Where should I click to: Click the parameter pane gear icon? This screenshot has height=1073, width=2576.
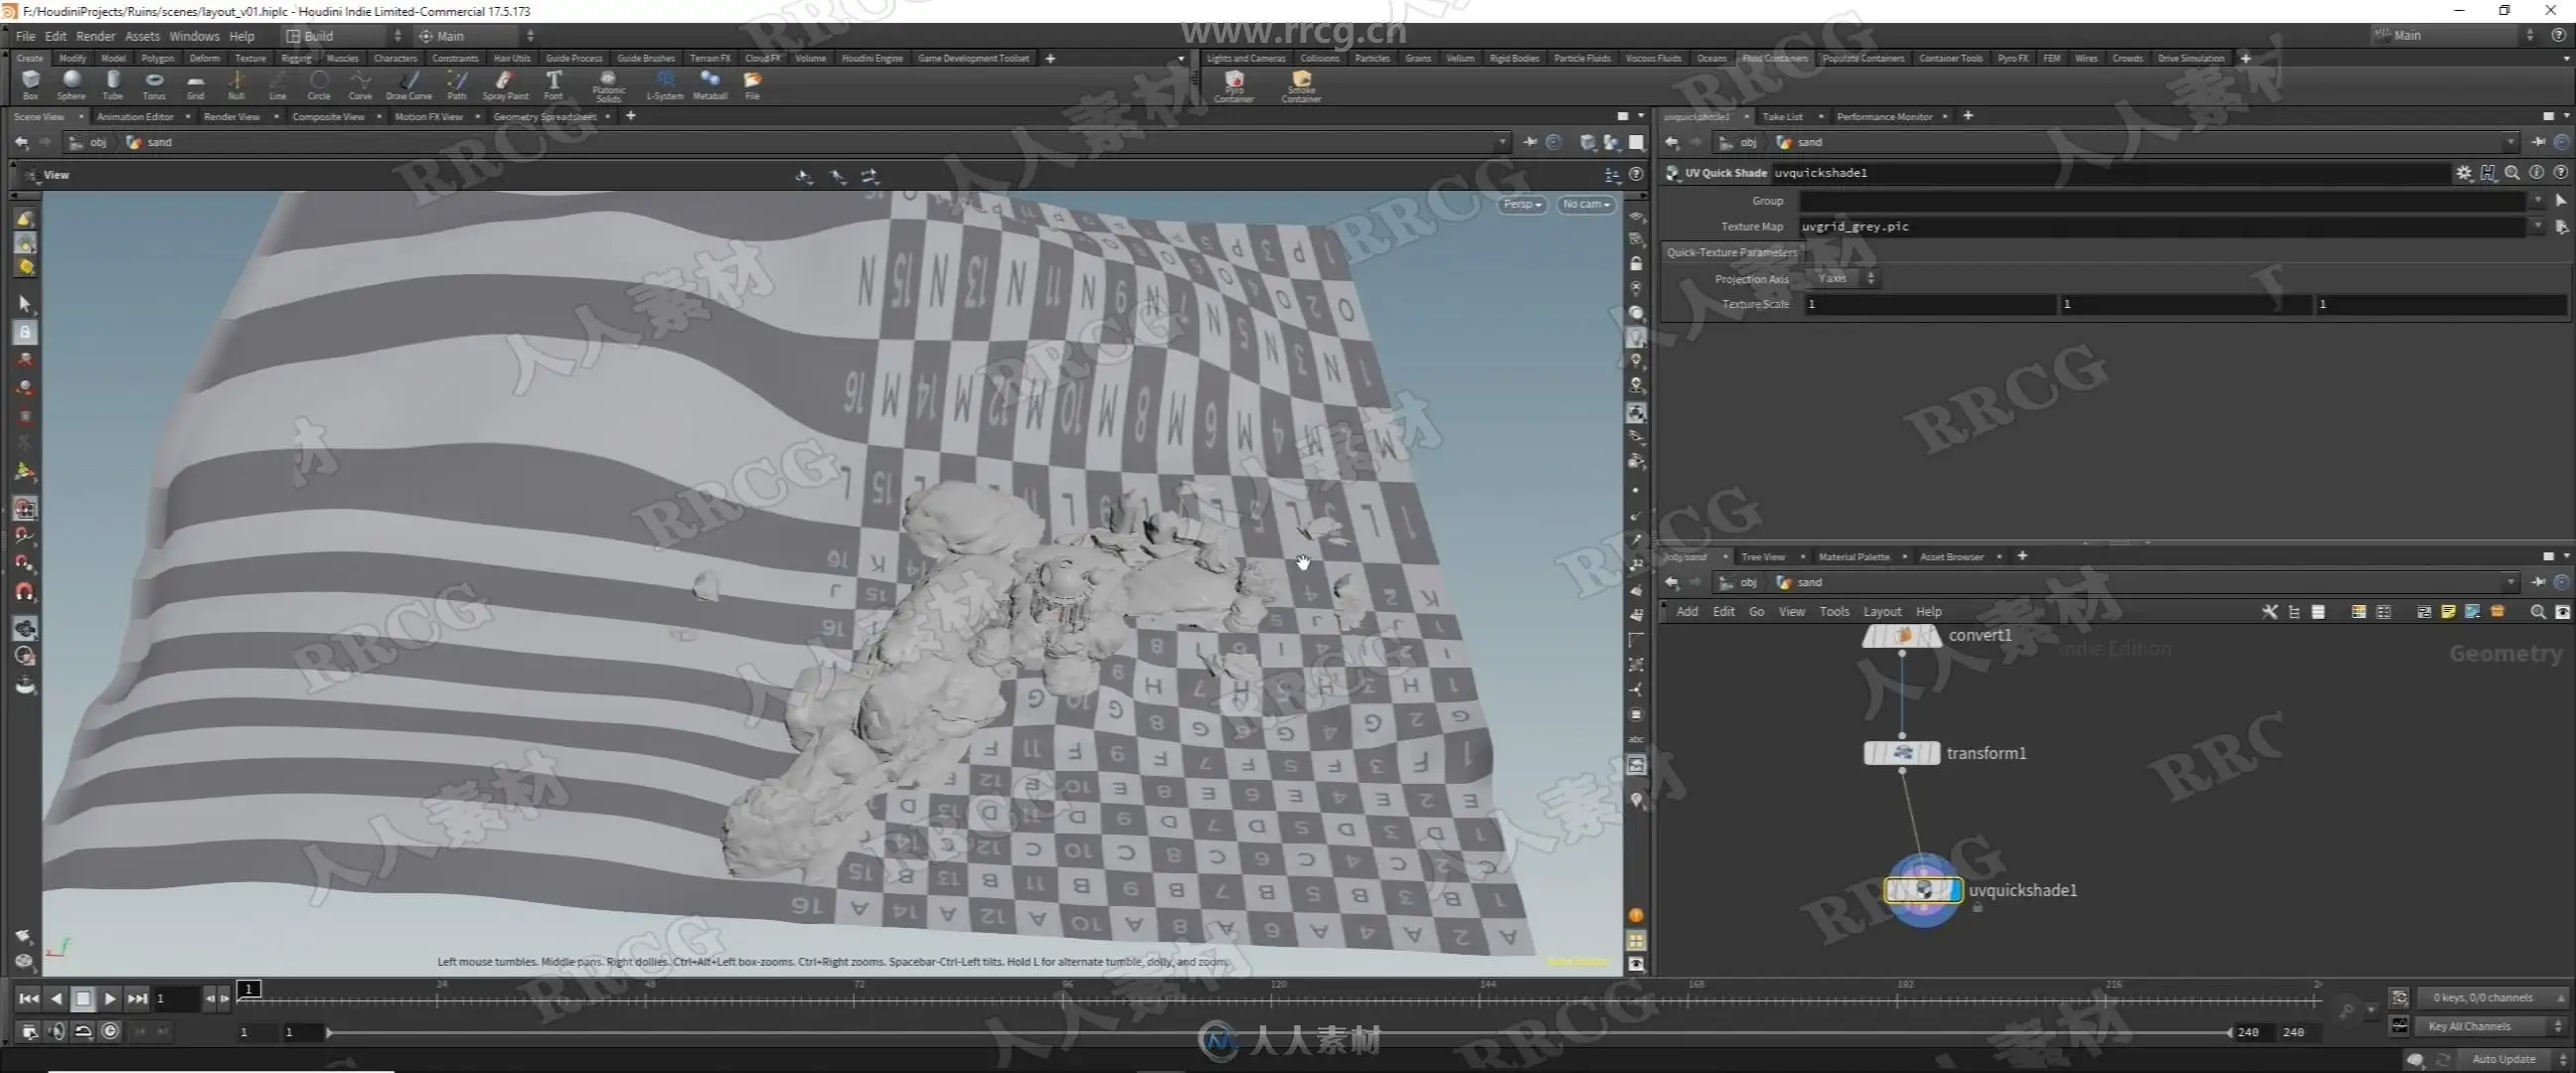point(2463,173)
